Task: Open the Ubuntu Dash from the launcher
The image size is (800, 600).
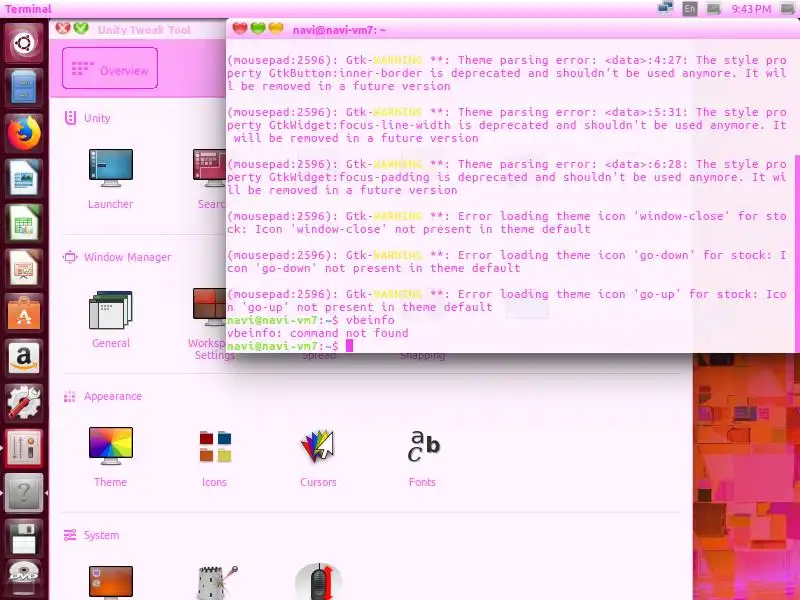Action: 24,43
